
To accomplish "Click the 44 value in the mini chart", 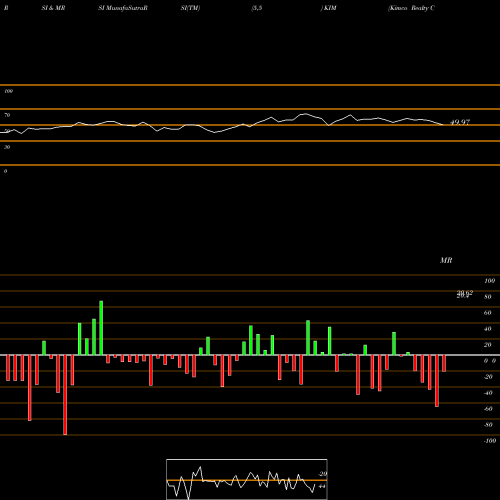I will click(322, 486).
